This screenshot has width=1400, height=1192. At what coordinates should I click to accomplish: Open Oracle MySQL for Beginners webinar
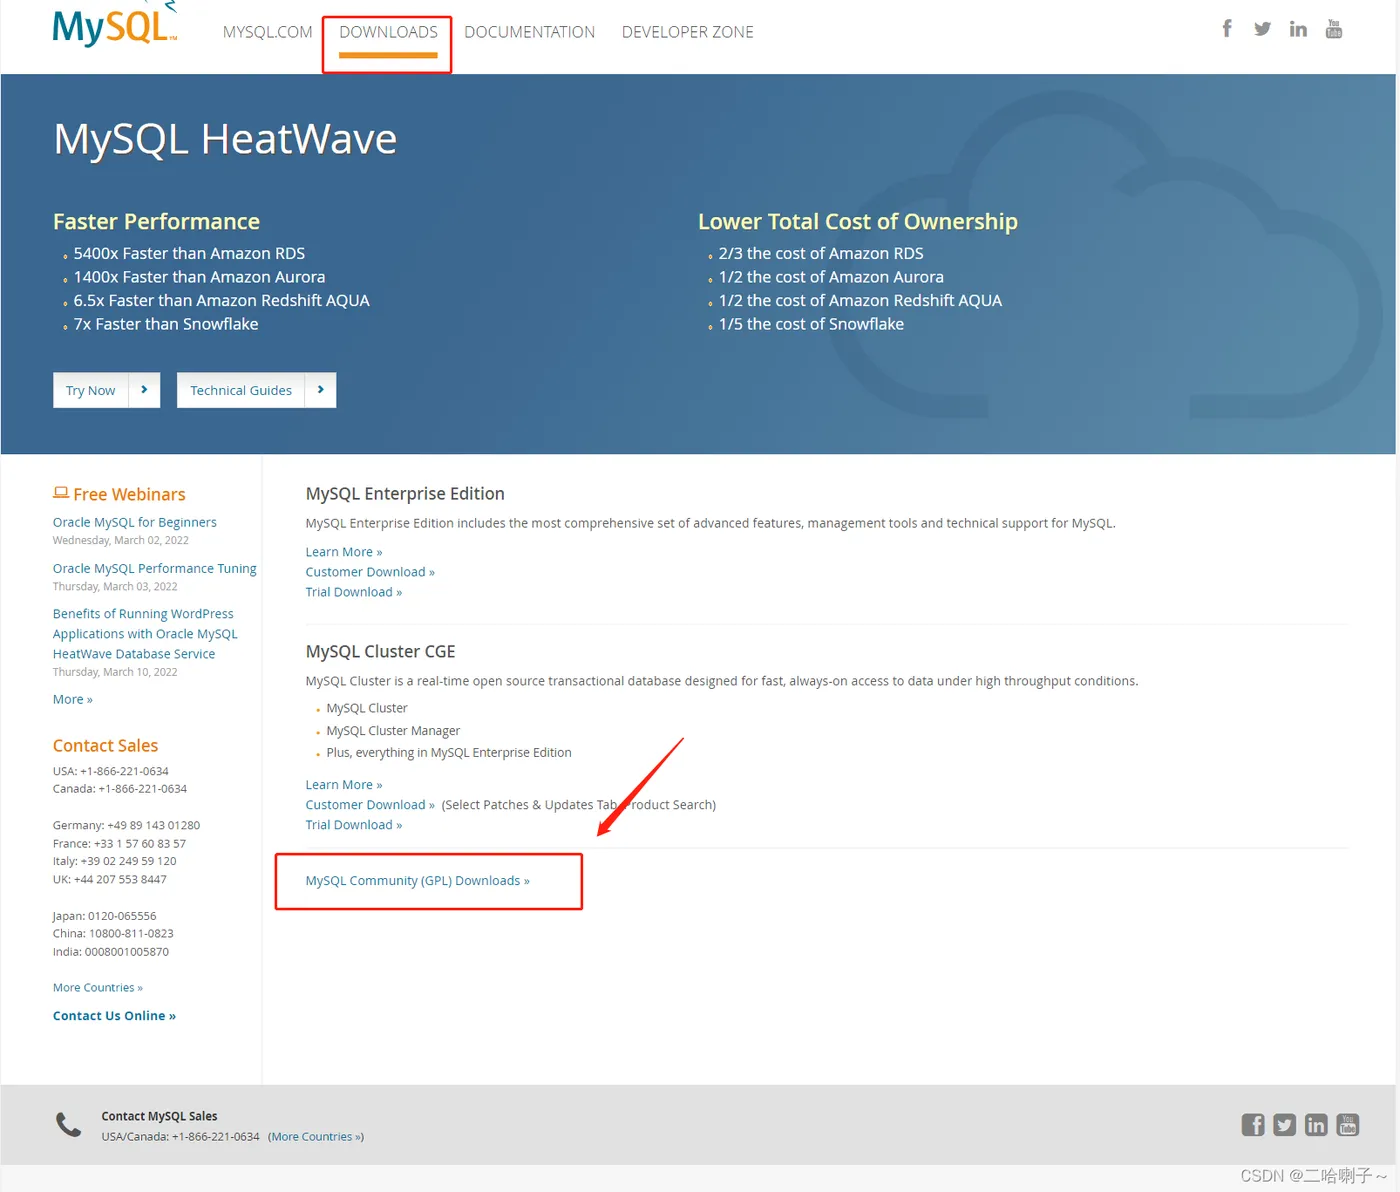pos(135,522)
